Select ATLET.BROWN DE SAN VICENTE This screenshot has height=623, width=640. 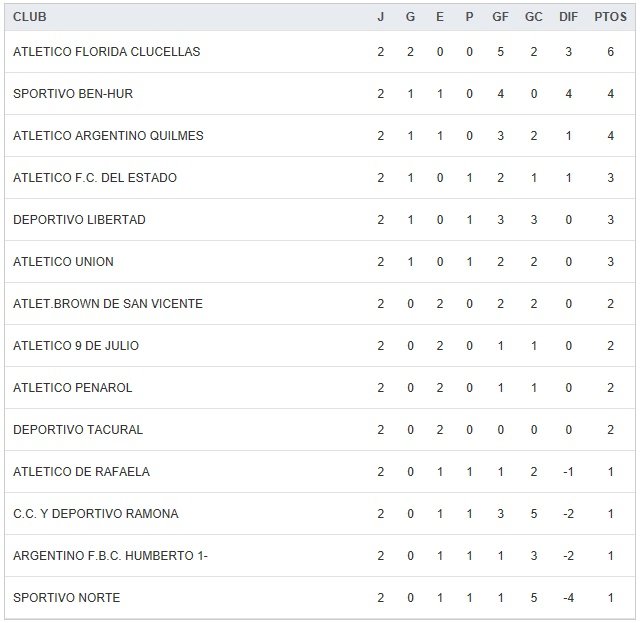(x=108, y=304)
